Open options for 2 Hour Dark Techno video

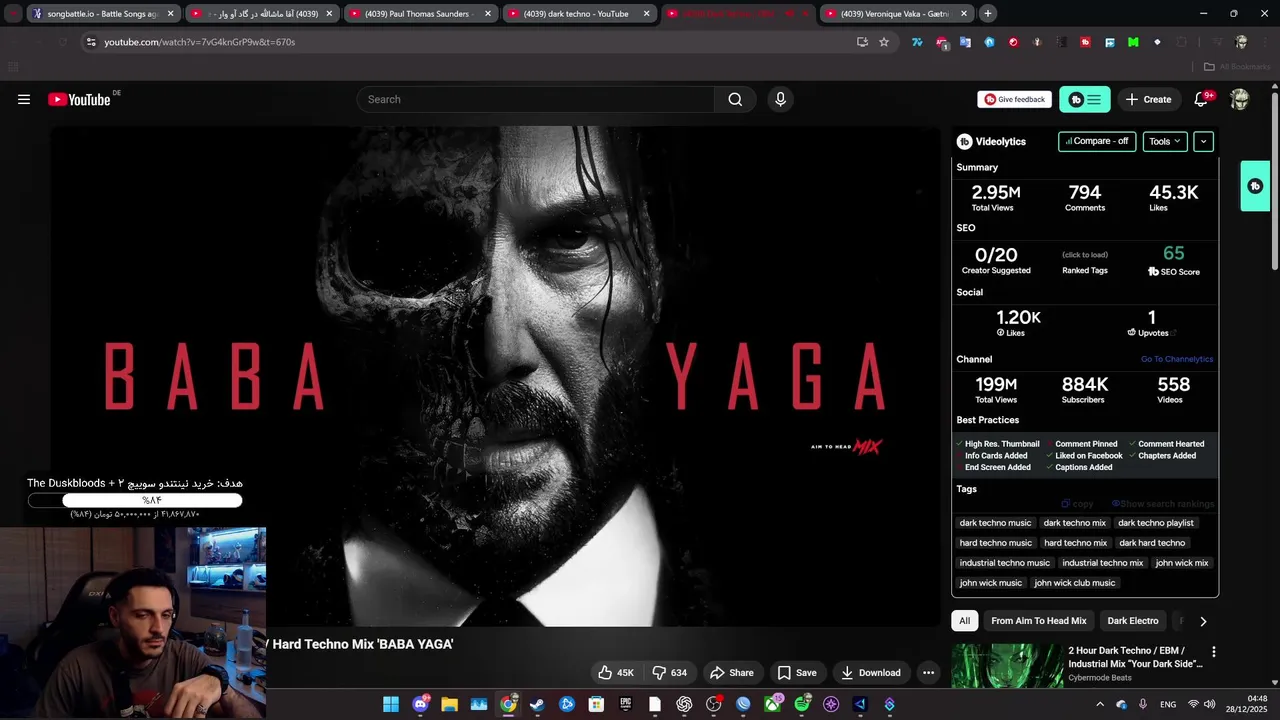(x=1214, y=652)
